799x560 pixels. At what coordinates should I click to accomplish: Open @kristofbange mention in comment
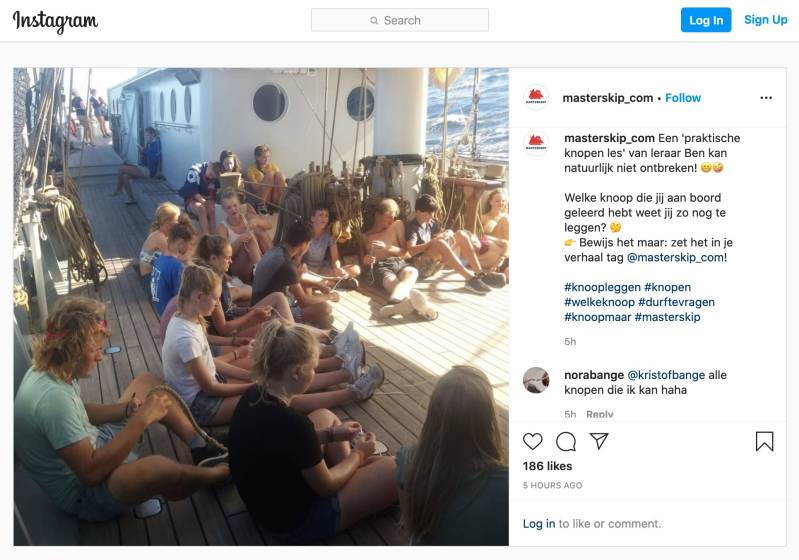pos(666,375)
